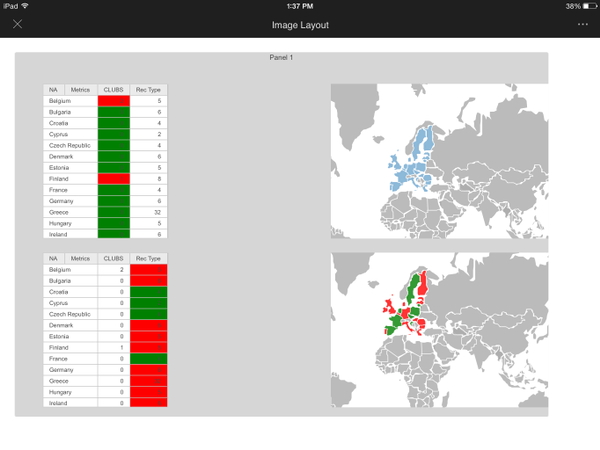Select the Panel 1 title
This screenshot has height=450, width=600.
[x=281, y=58]
